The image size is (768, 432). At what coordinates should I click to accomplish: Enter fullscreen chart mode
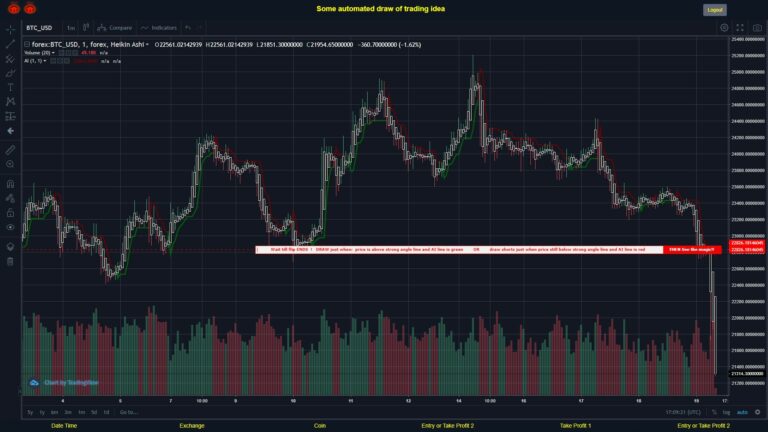(740, 28)
